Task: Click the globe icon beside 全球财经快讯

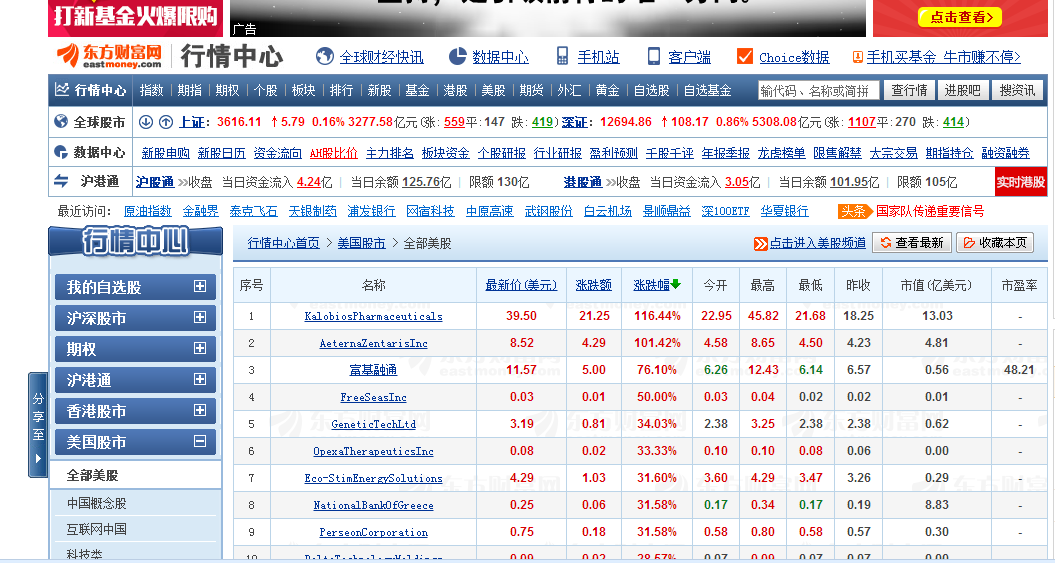Action: (x=325, y=57)
